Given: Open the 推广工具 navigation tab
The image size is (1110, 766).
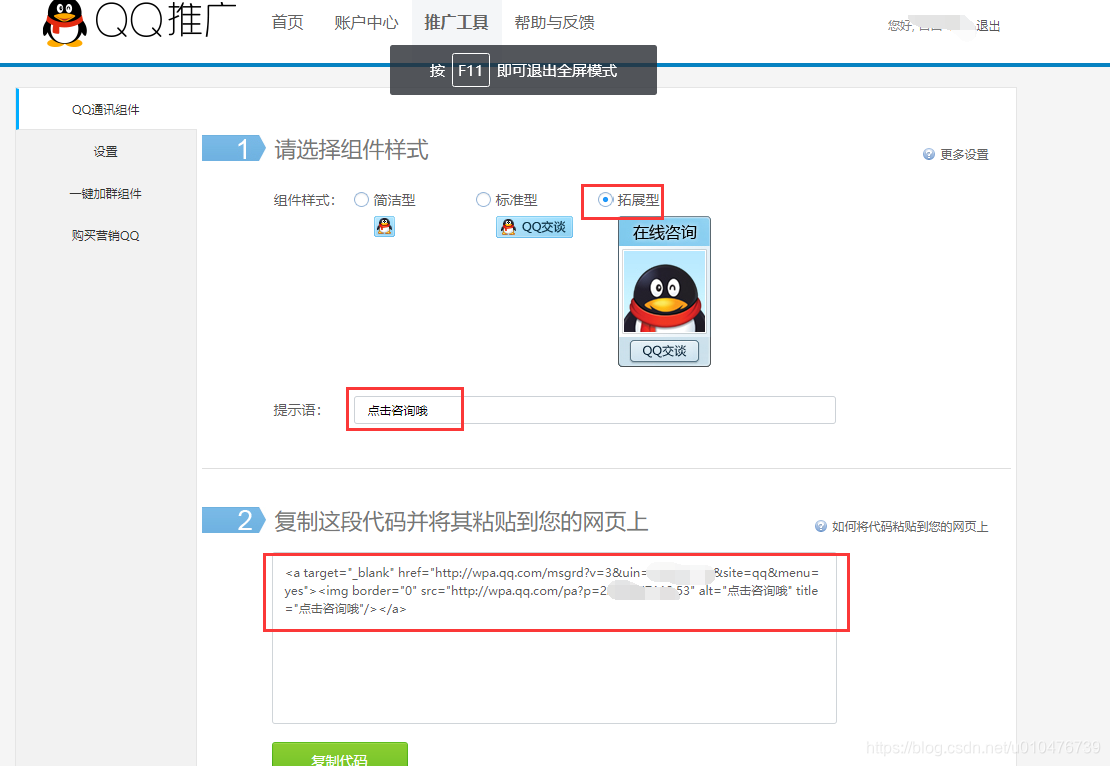Looking at the screenshot, I should tap(457, 23).
